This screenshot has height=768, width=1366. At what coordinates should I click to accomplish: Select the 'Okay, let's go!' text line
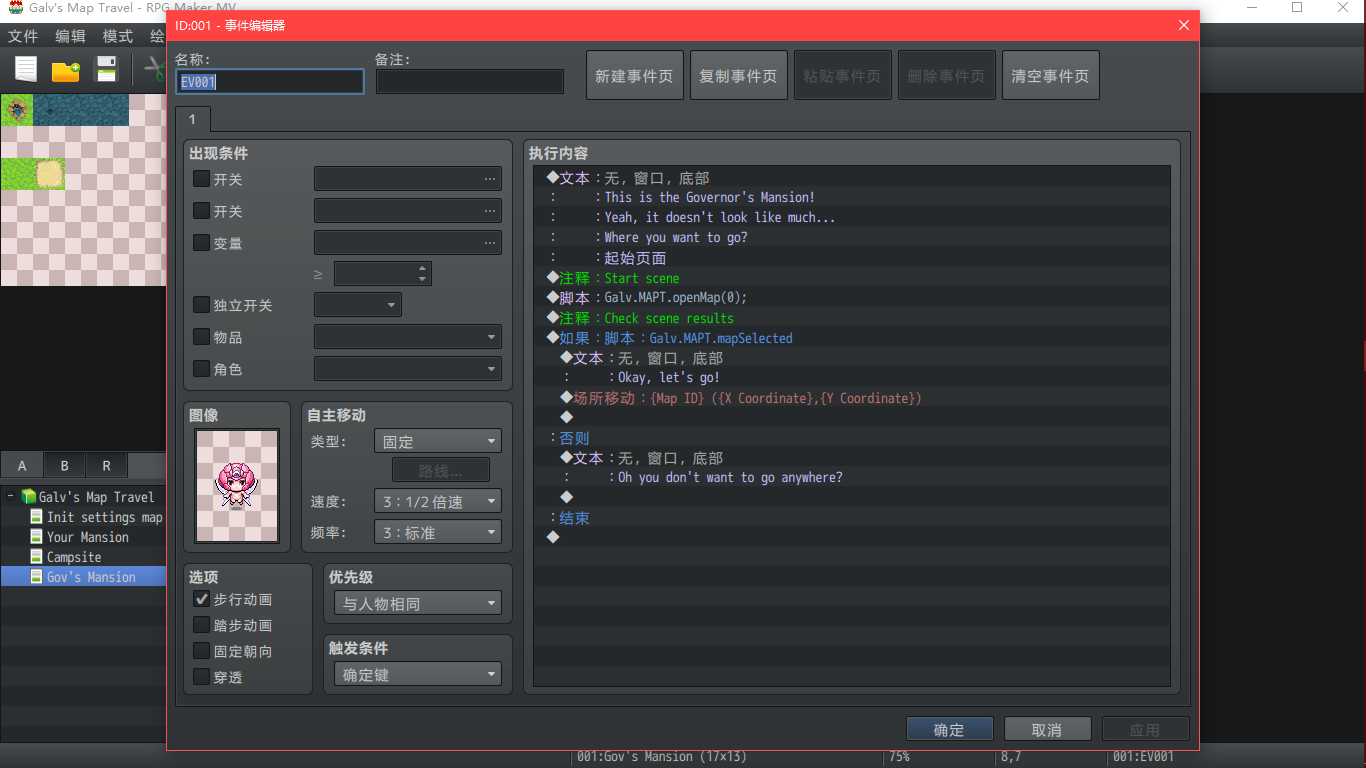[852, 378]
